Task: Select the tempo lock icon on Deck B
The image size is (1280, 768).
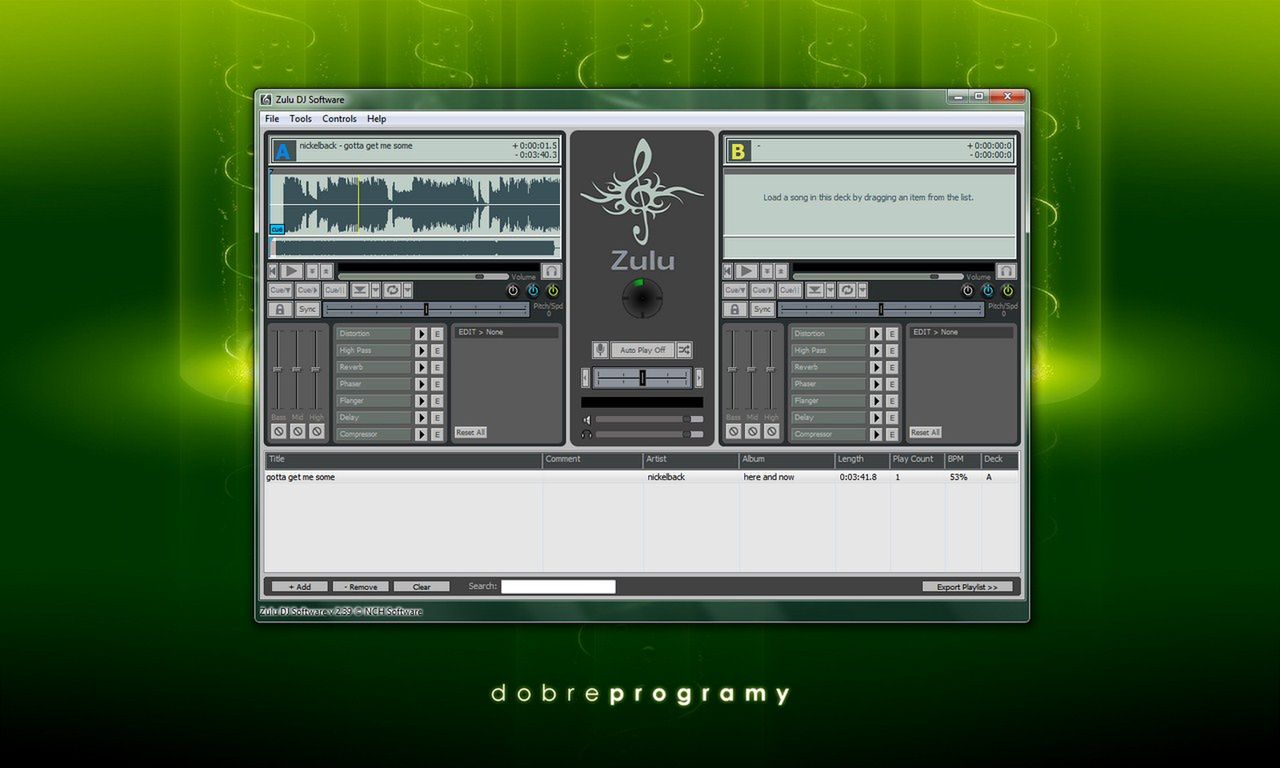Action: pyautogui.click(x=735, y=308)
